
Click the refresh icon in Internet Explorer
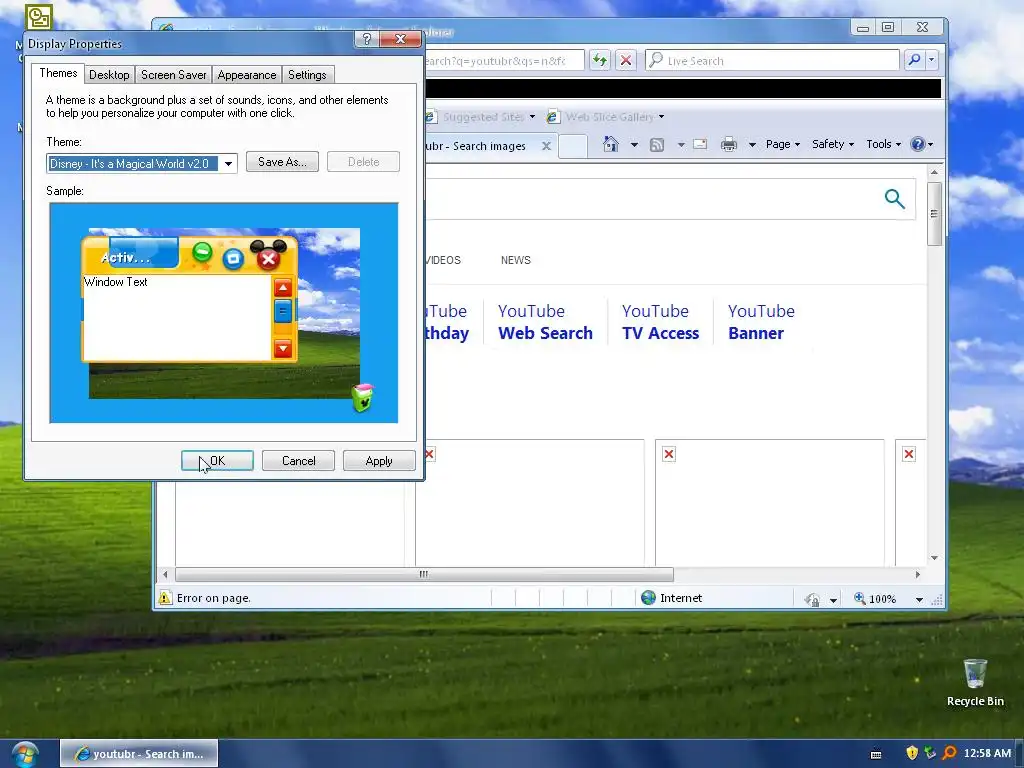coord(600,61)
